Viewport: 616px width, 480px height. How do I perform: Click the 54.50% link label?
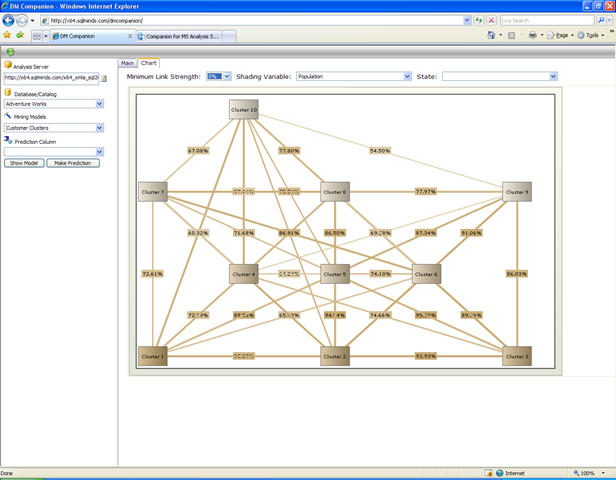[x=380, y=150]
